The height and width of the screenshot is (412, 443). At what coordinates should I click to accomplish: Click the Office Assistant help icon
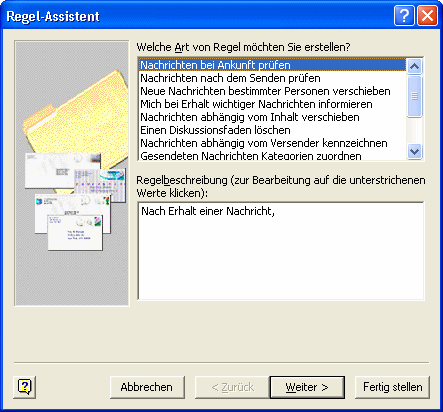[x=25, y=387]
